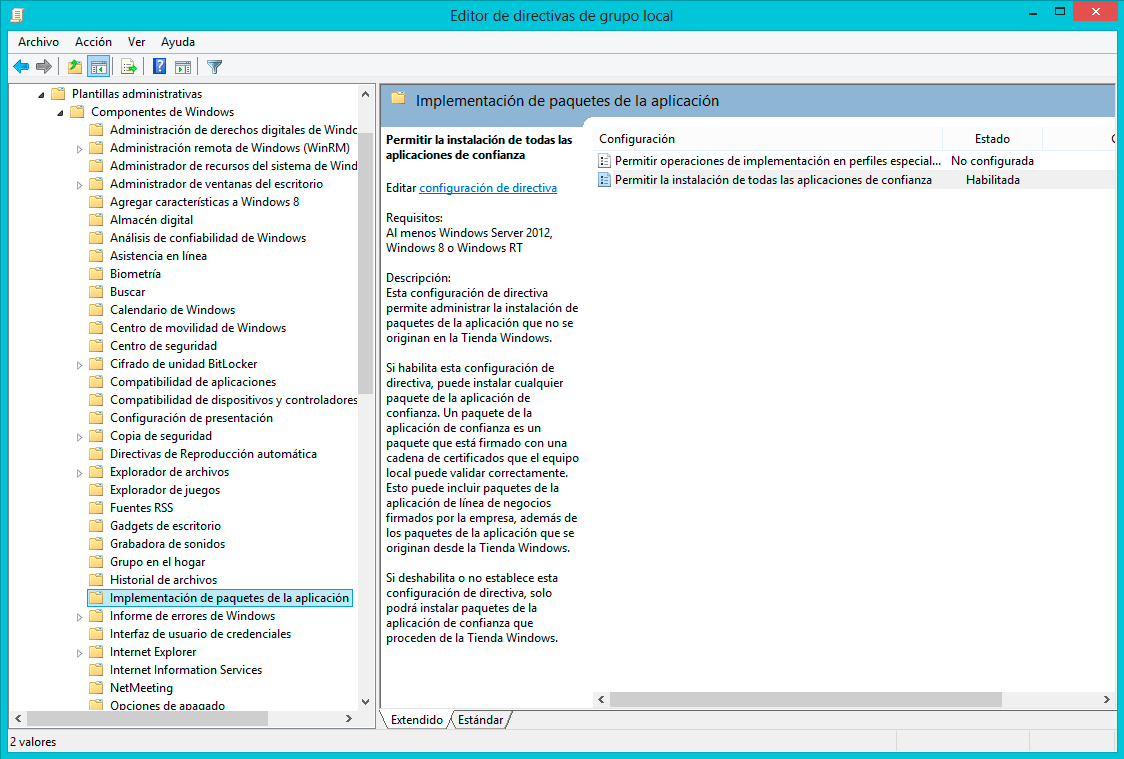Click folder icon beside NetMeeting
Screen dimensions: 1124x759
click(96, 687)
